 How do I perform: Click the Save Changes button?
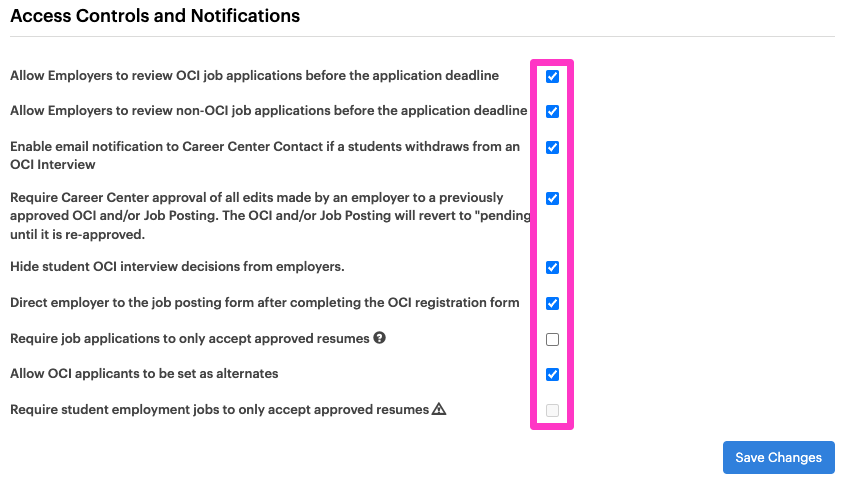tap(778, 458)
